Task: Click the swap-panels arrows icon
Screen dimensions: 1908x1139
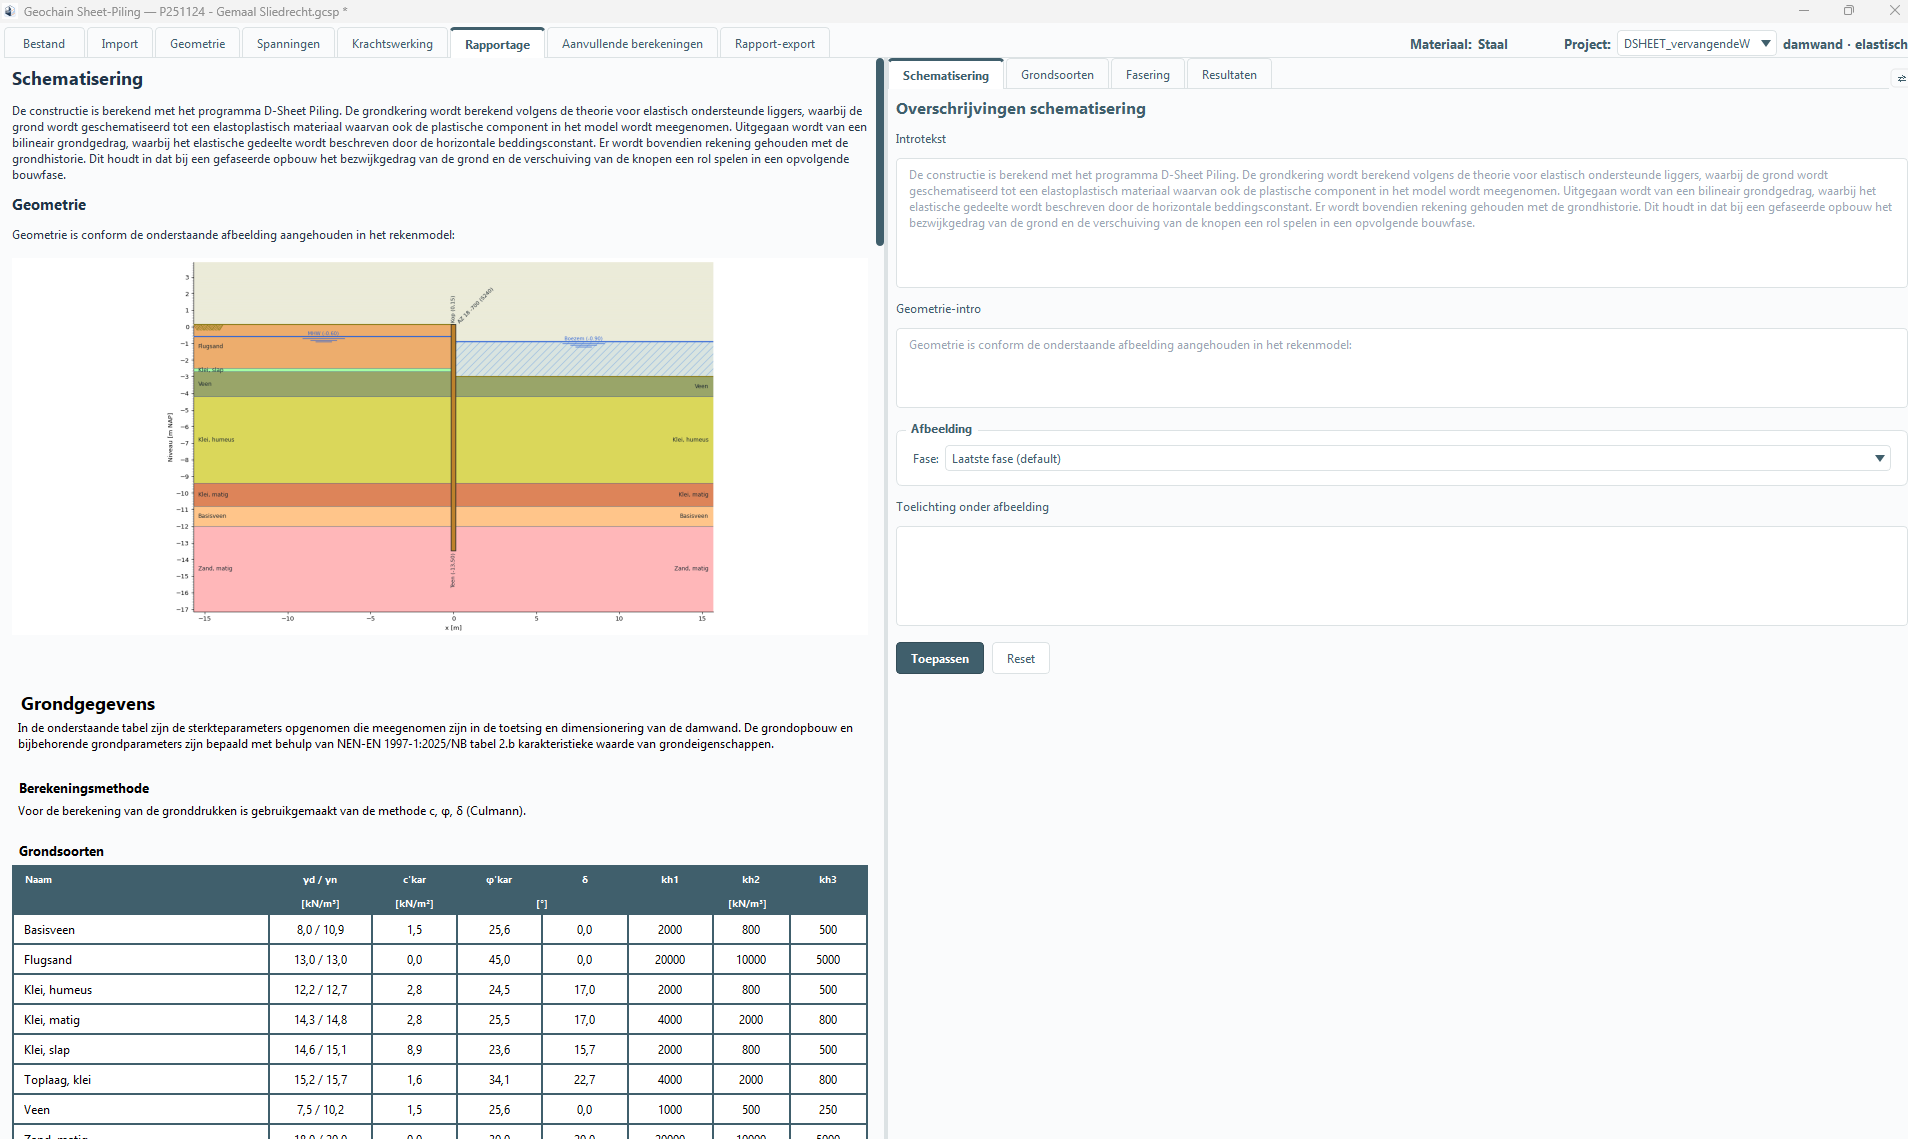Action: coord(1900,78)
